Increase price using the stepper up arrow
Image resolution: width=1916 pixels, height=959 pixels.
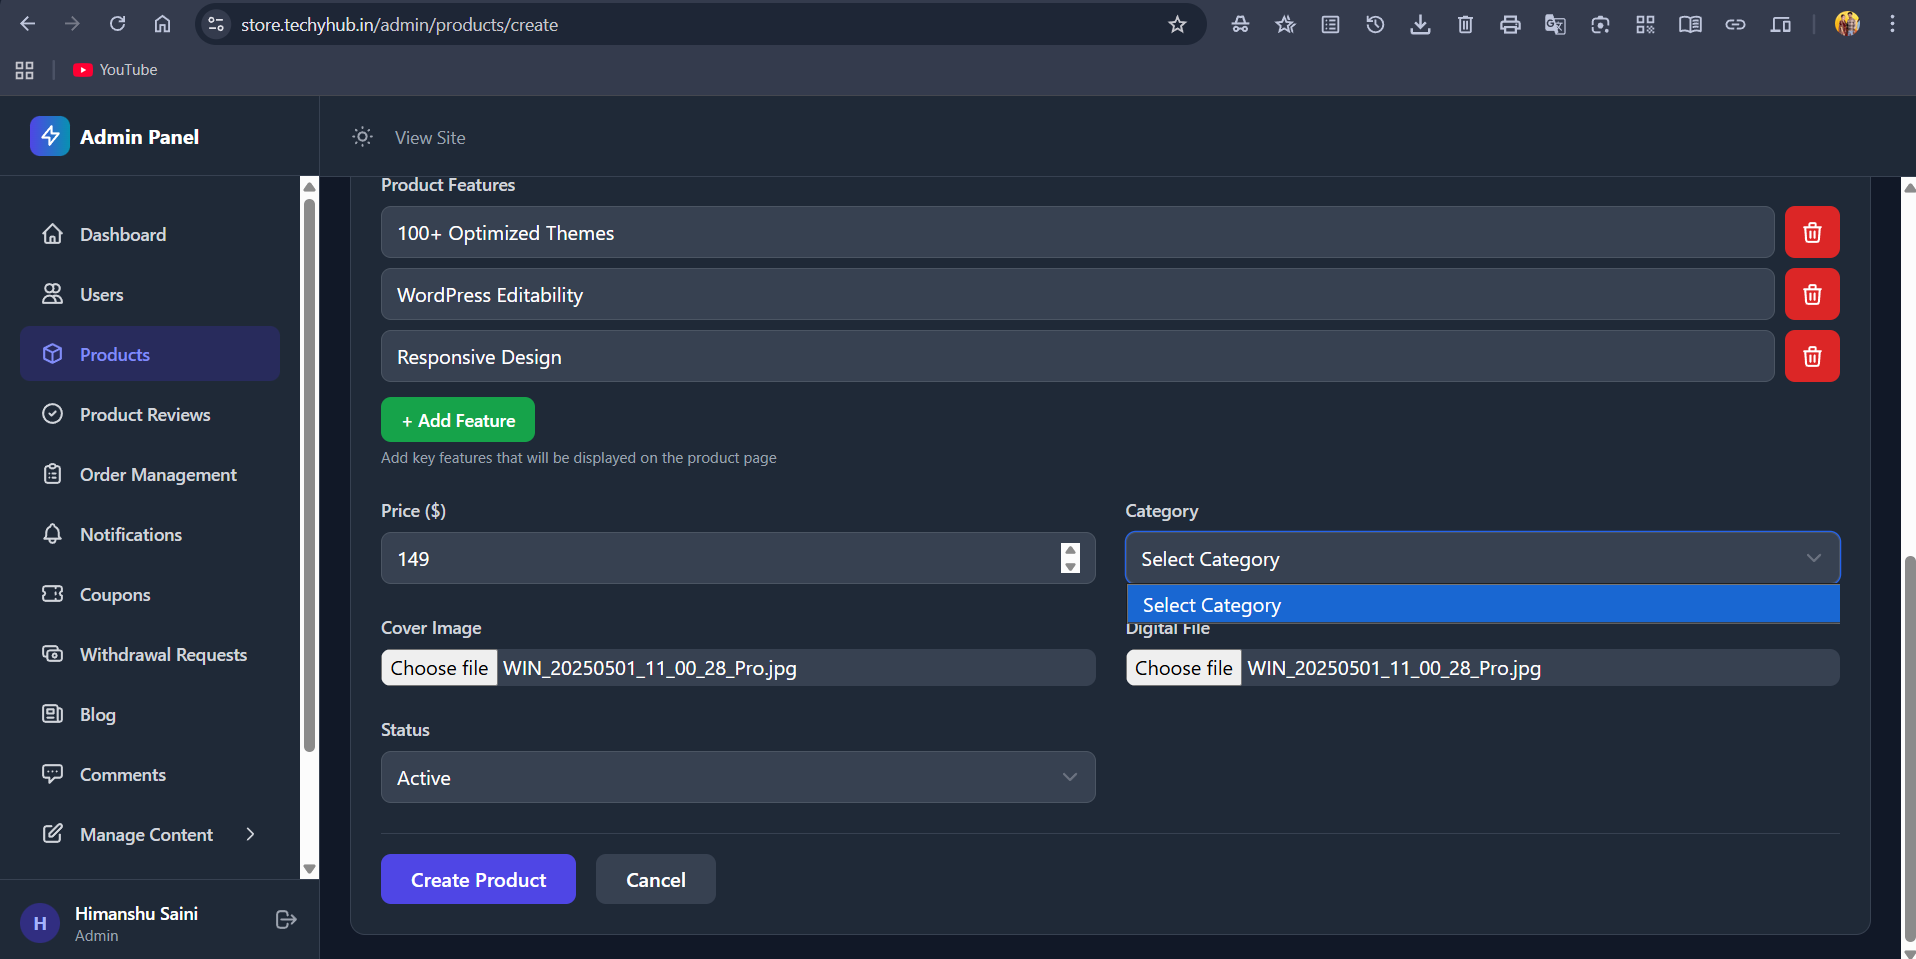(x=1070, y=550)
